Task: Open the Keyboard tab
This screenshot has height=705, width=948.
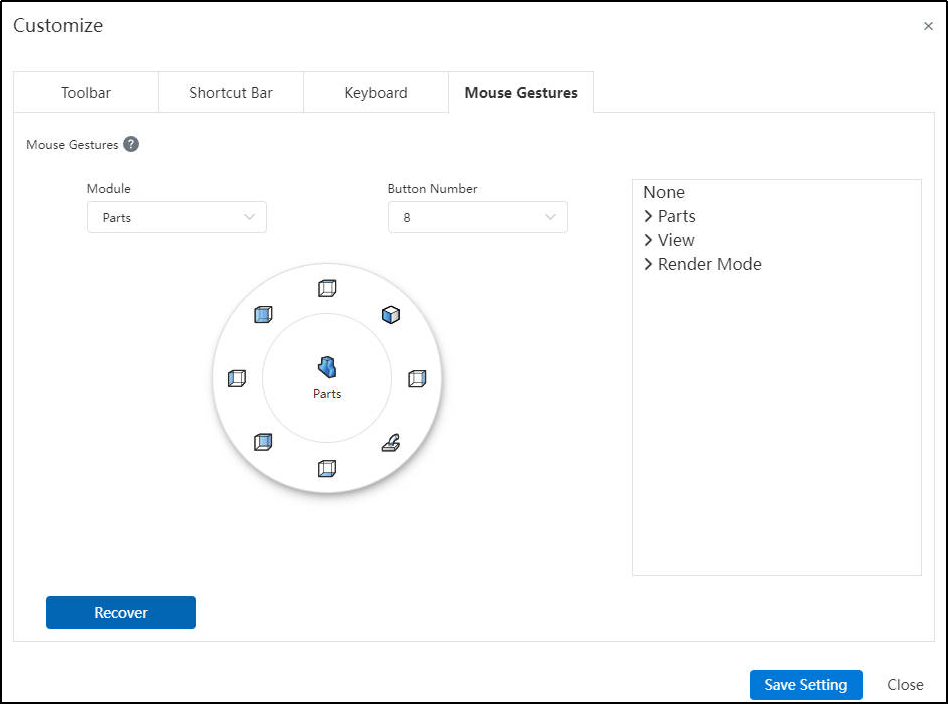Action: coord(376,93)
